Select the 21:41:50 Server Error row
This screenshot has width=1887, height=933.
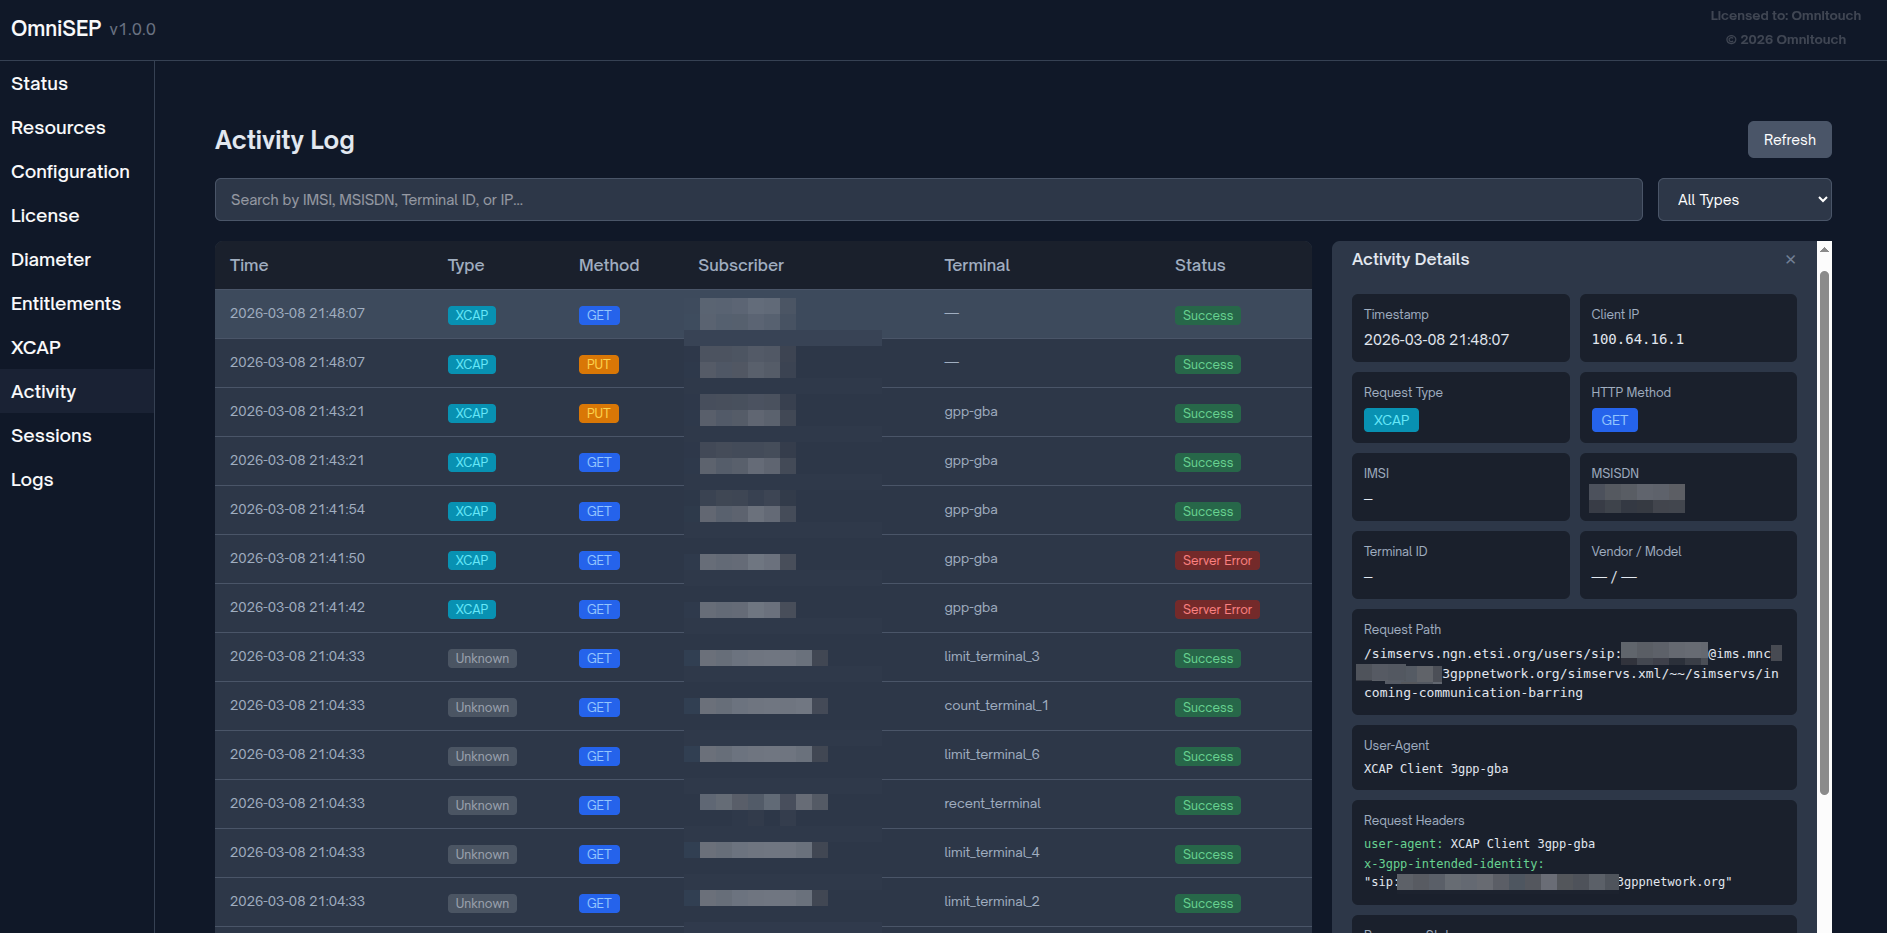(762, 560)
